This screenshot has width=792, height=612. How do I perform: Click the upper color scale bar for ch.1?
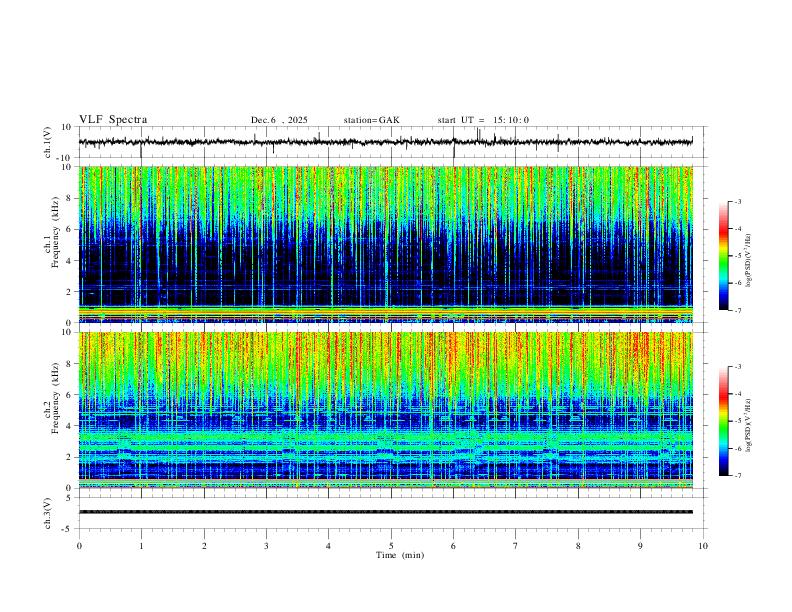[724, 256]
